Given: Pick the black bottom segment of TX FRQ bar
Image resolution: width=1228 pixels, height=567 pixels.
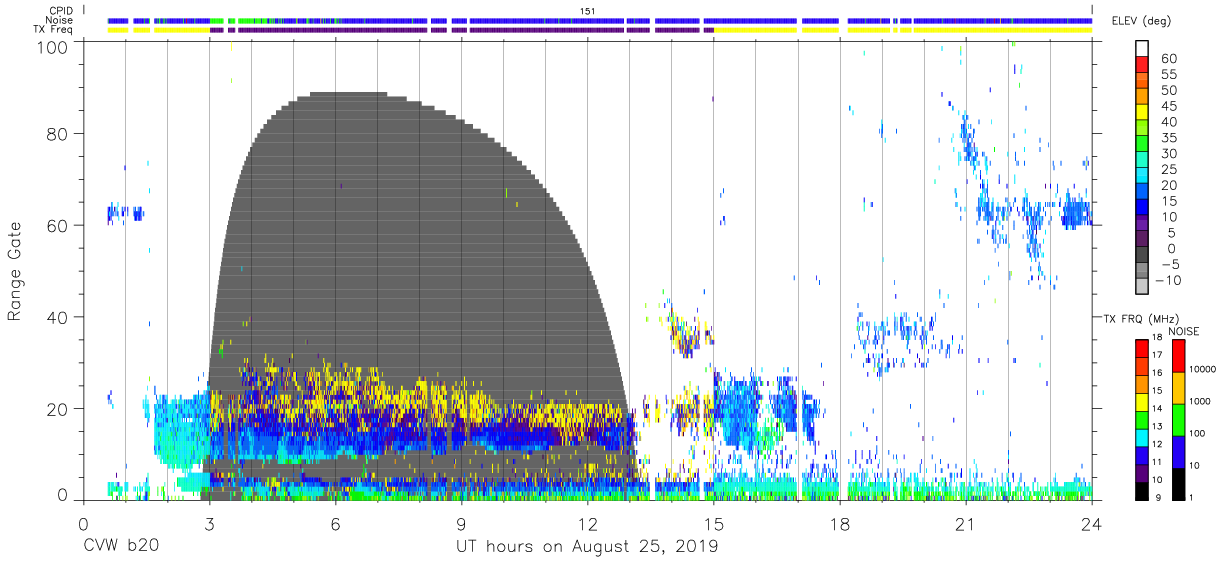Looking at the screenshot, I should (x=1143, y=489).
